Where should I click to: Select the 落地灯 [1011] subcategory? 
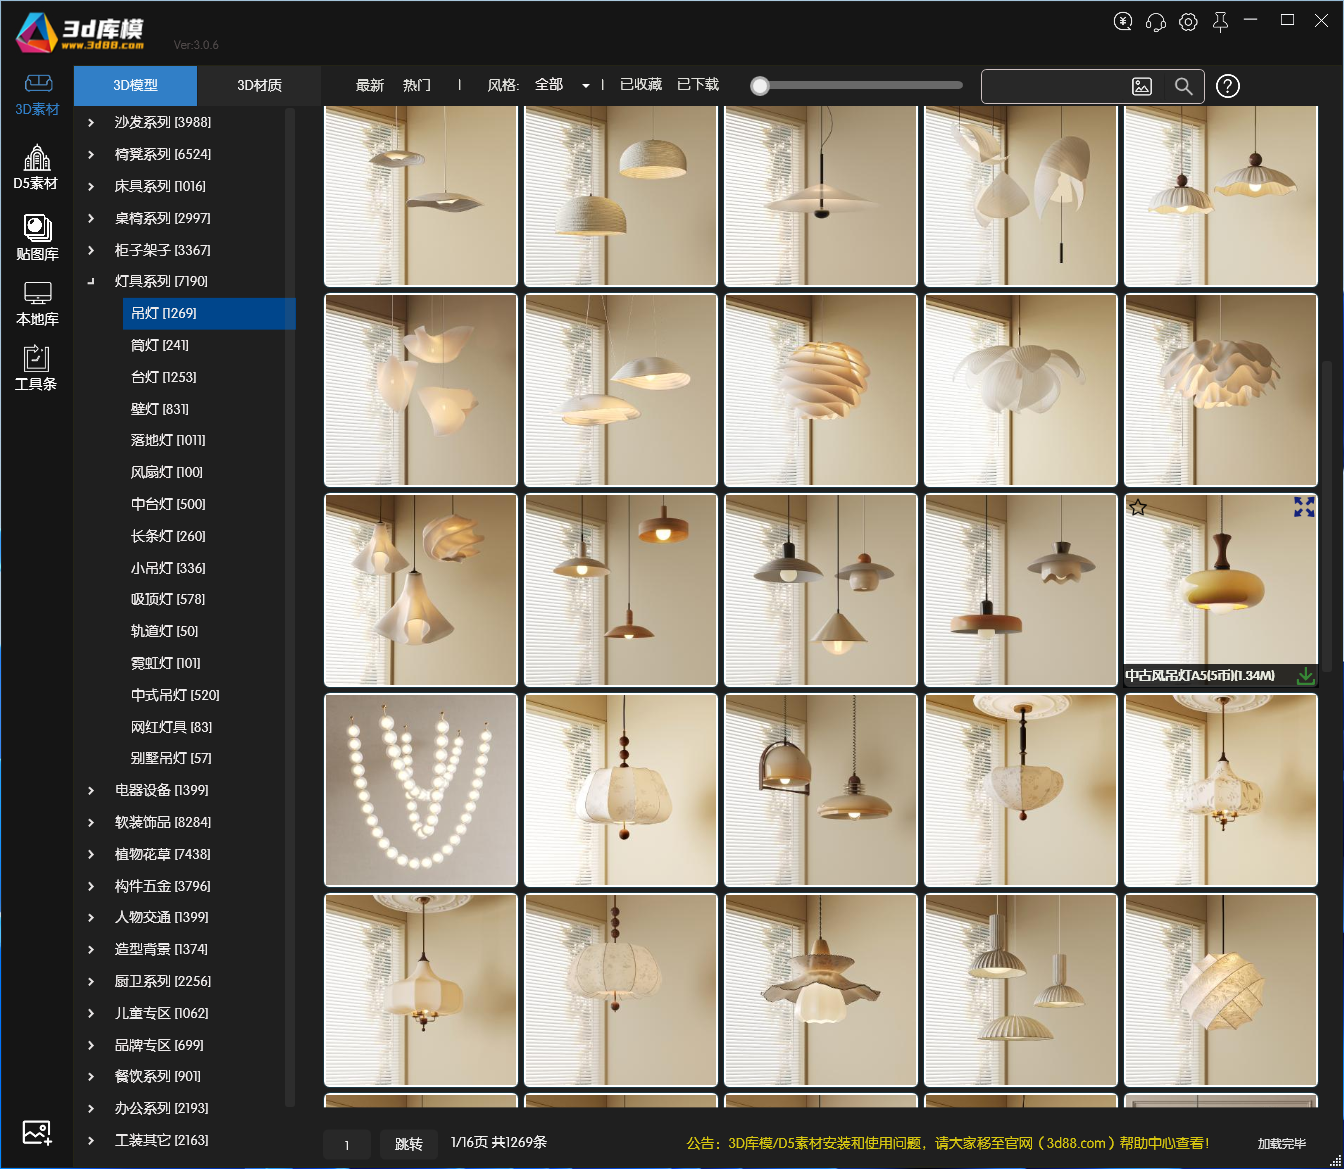point(168,440)
